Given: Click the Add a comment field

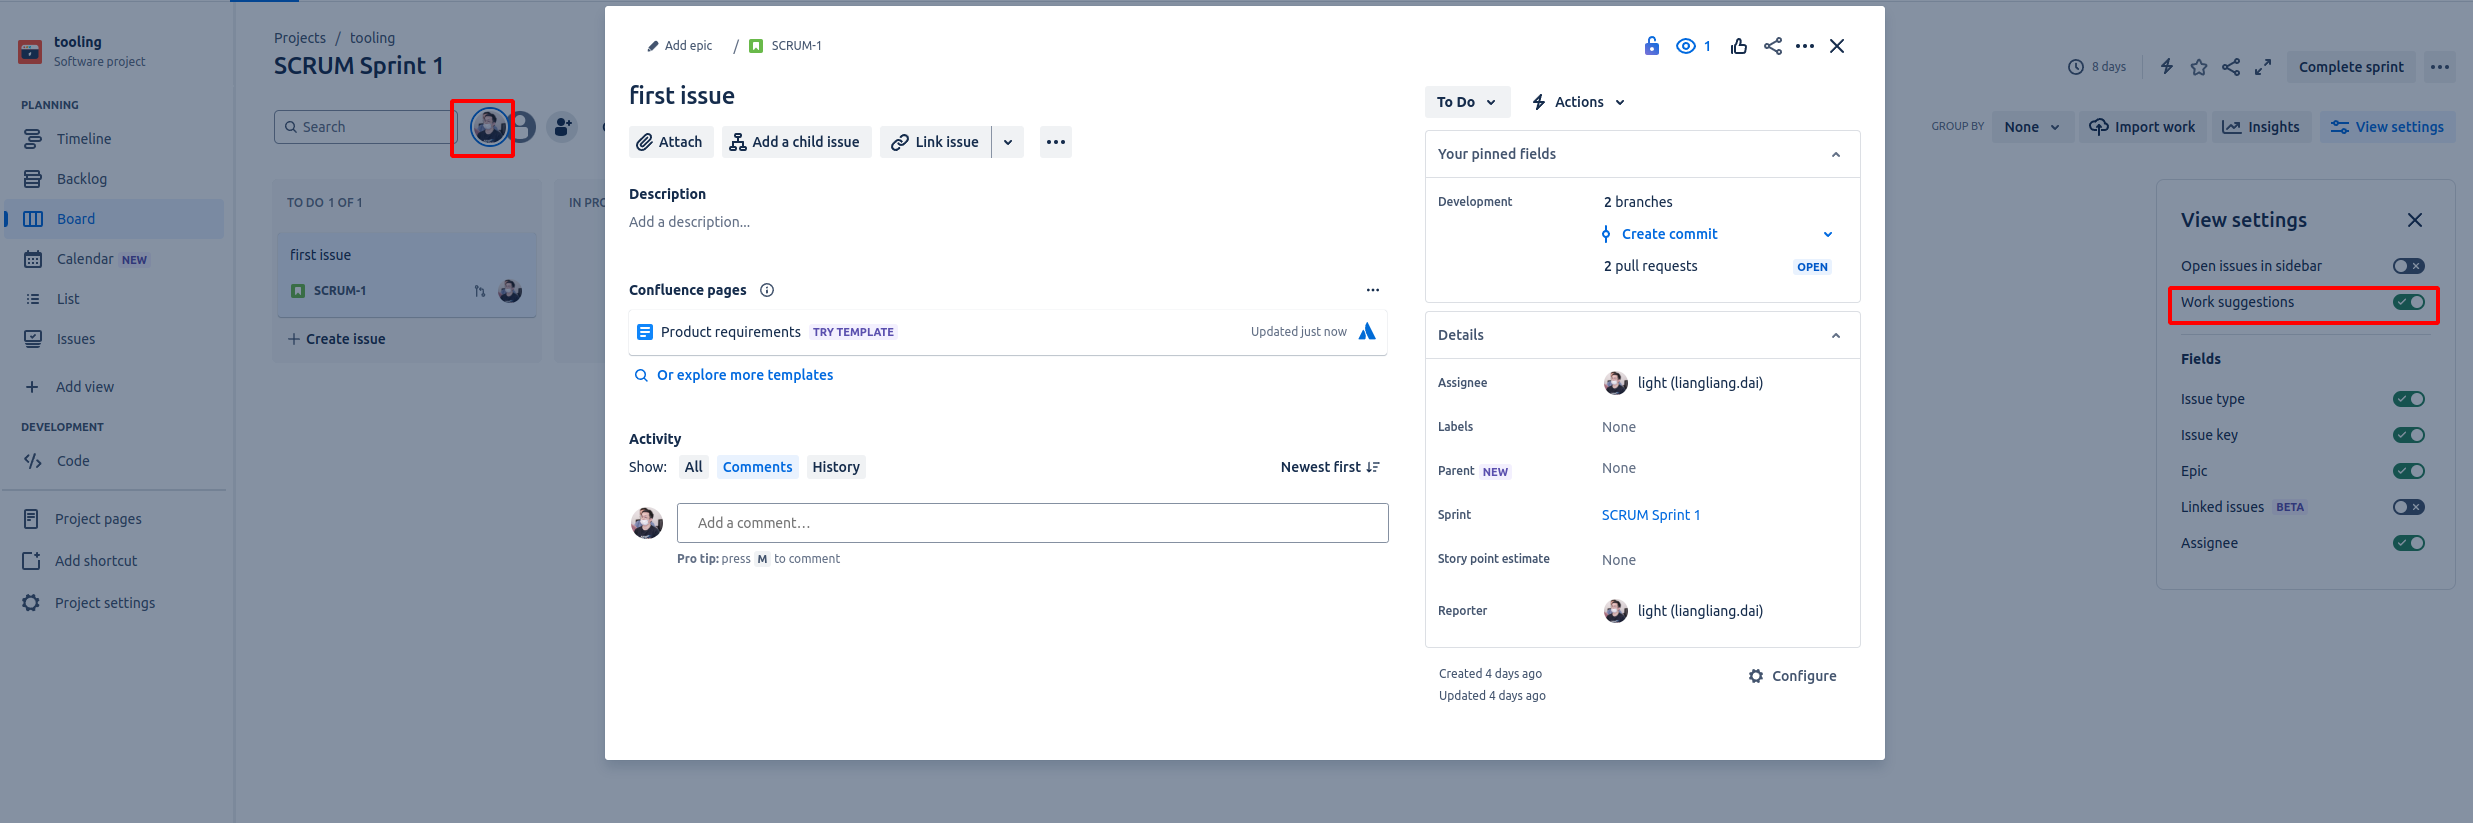Looking at the screenshot, I should (x=1033, y=523).
